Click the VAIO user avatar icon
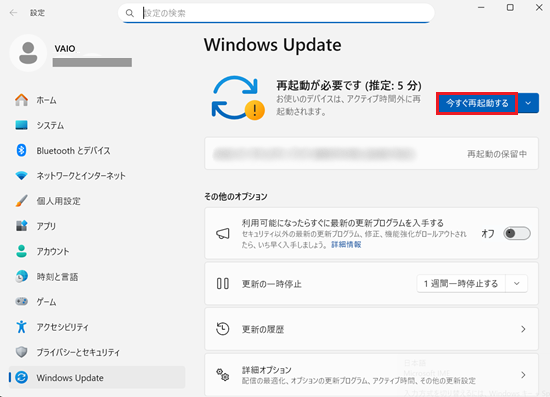Screen dimensions: 550x397 (28, 53)
